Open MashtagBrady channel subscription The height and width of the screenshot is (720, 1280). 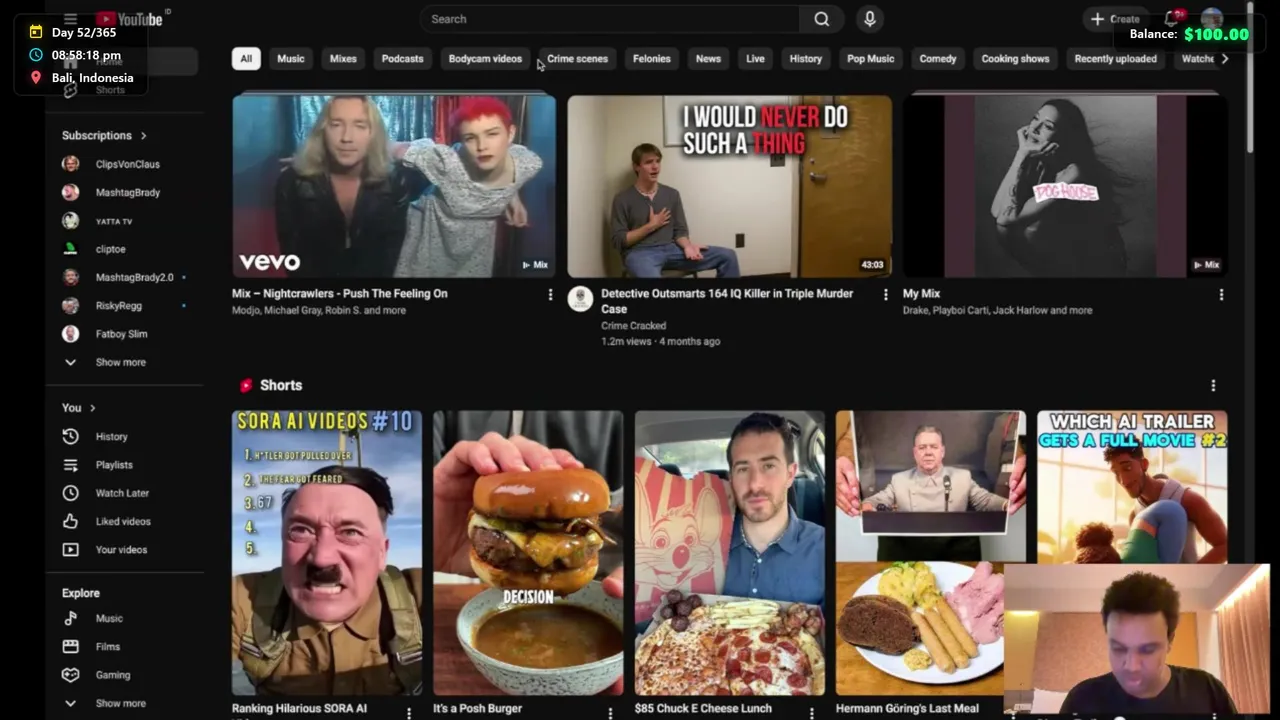(126, 192)
